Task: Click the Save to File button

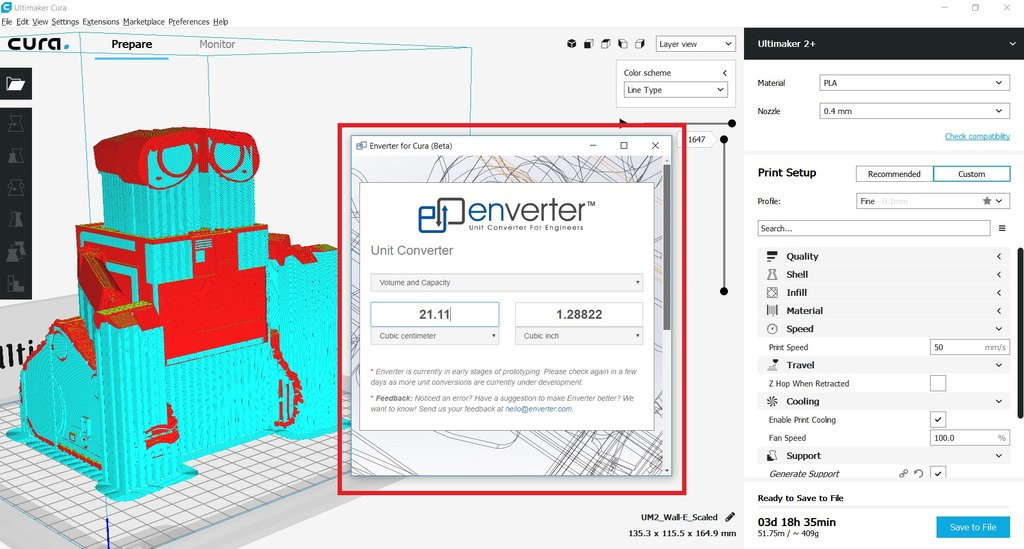Action: point(973,527)
